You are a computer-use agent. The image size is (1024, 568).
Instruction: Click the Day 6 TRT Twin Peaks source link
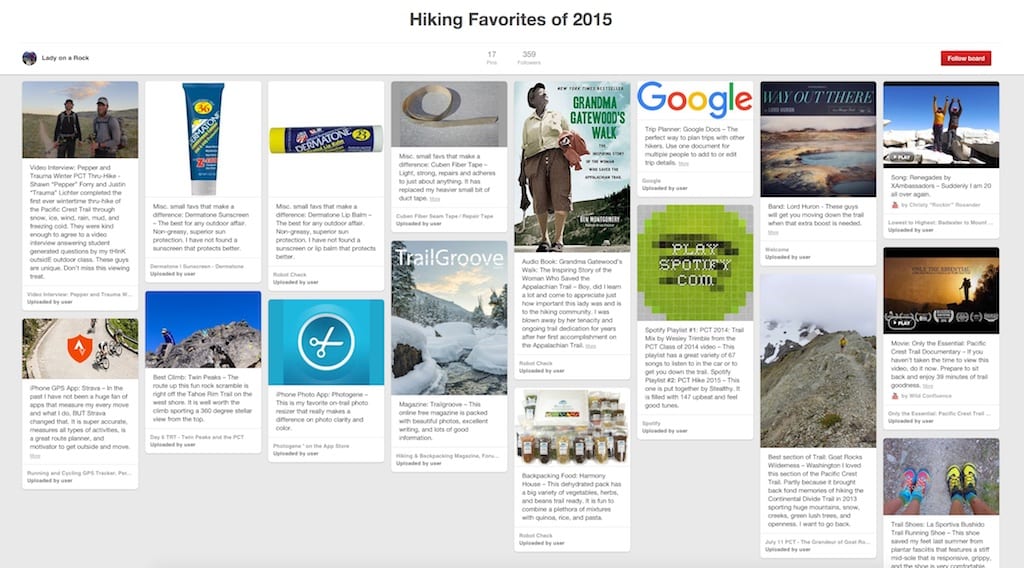(x=197, y=437)
